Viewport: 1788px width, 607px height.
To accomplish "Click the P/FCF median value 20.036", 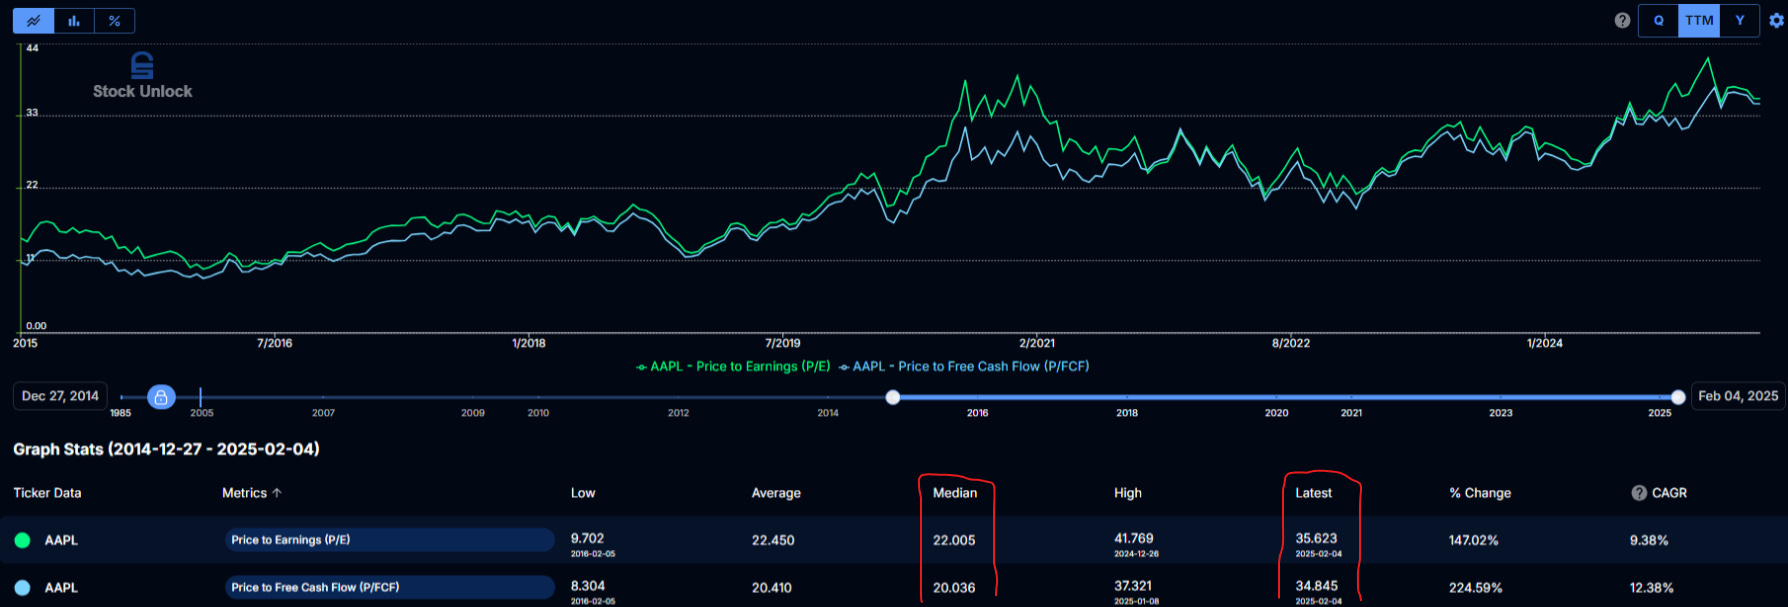I will point(954,588).
